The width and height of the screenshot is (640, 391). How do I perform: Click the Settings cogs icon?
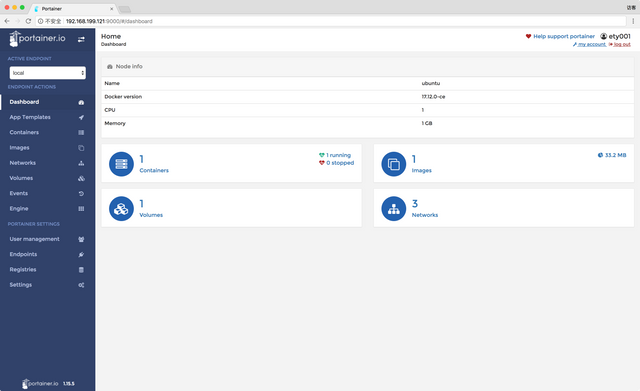[x=81, y=285]
